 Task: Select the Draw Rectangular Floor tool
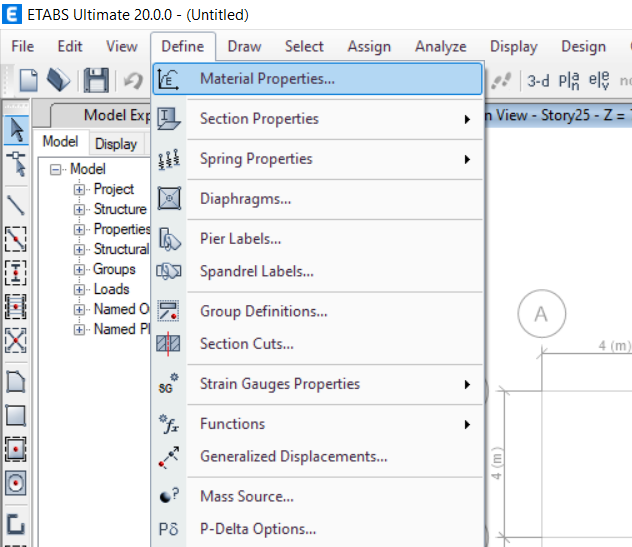[x=16, y=415]
